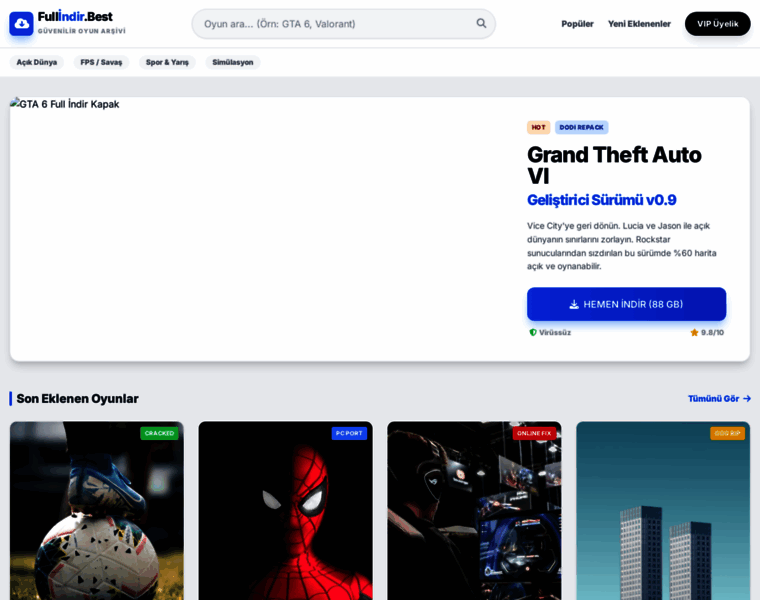Select the Simülasyon category chip
Screen dimensions: 760x600
click(x=233, y=62)
